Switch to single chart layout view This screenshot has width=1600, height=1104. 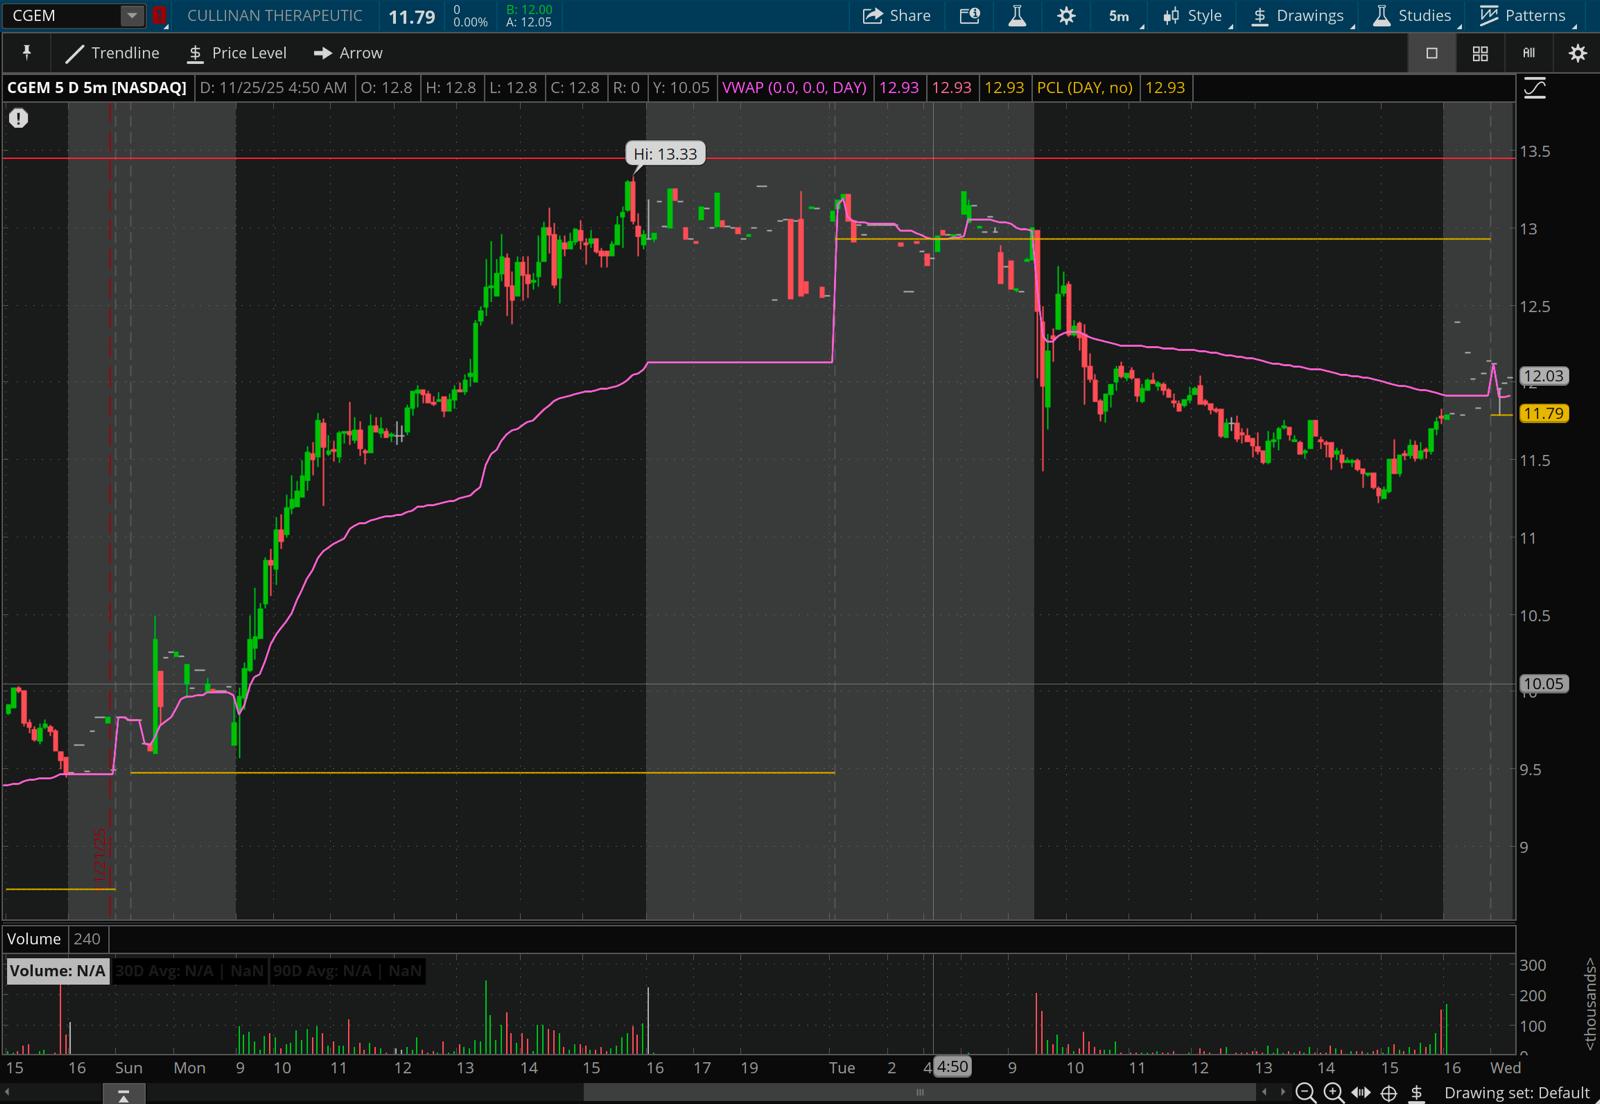coord(1431,54)
